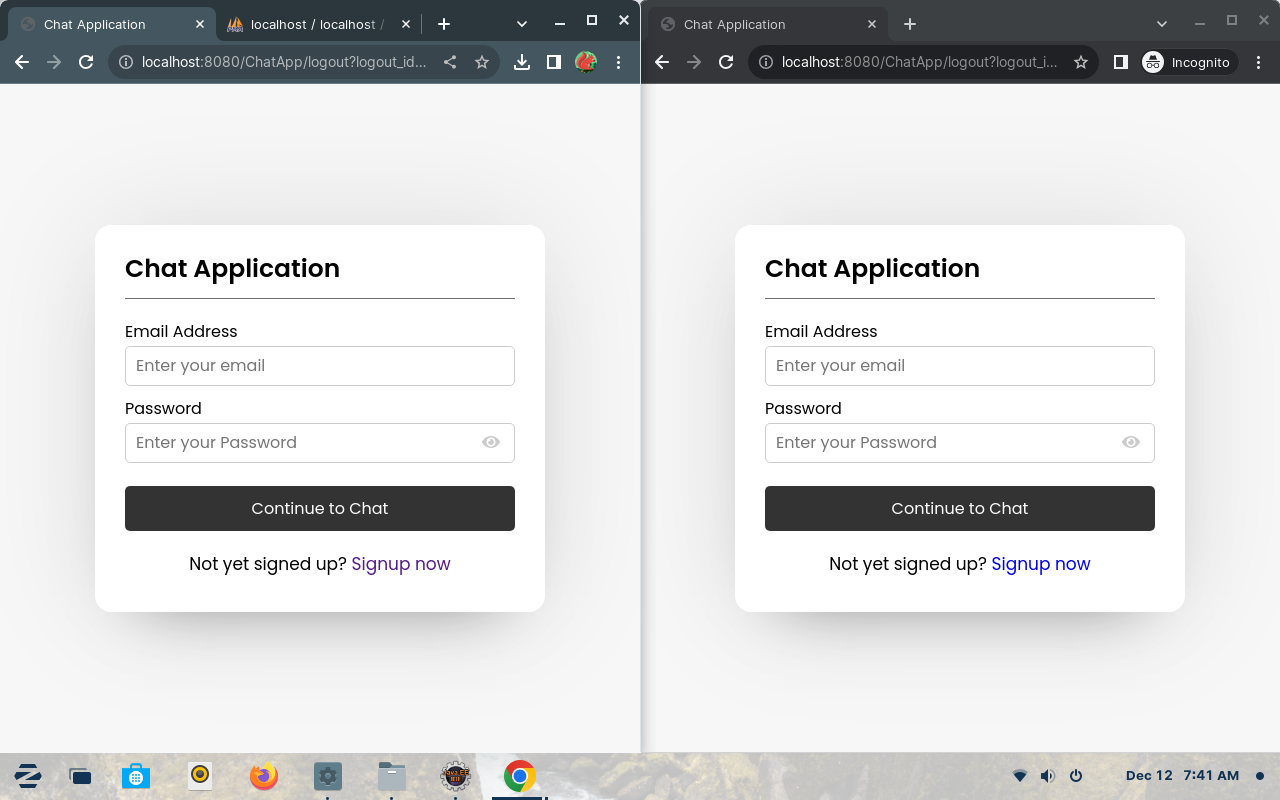The image size is (1280, 800).
Task: Reload the page in the left browser window
Action: (86, 62)
